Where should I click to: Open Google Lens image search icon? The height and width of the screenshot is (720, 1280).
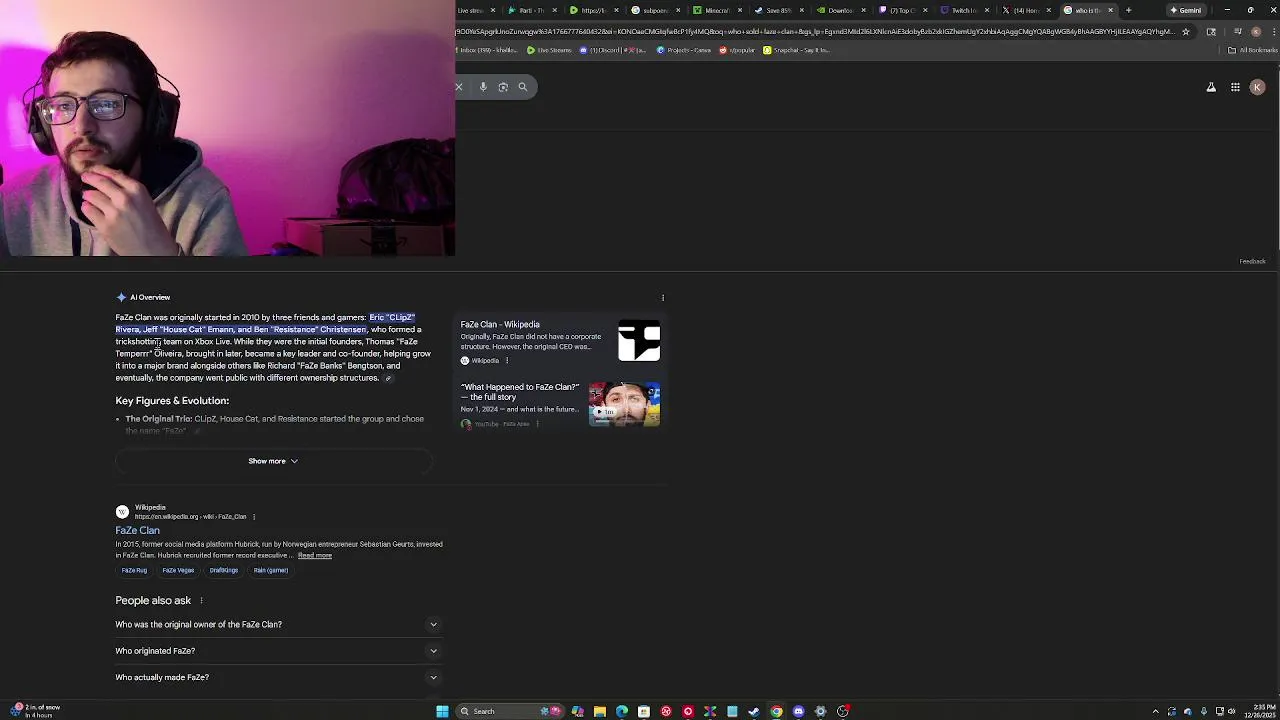(503, 87)
